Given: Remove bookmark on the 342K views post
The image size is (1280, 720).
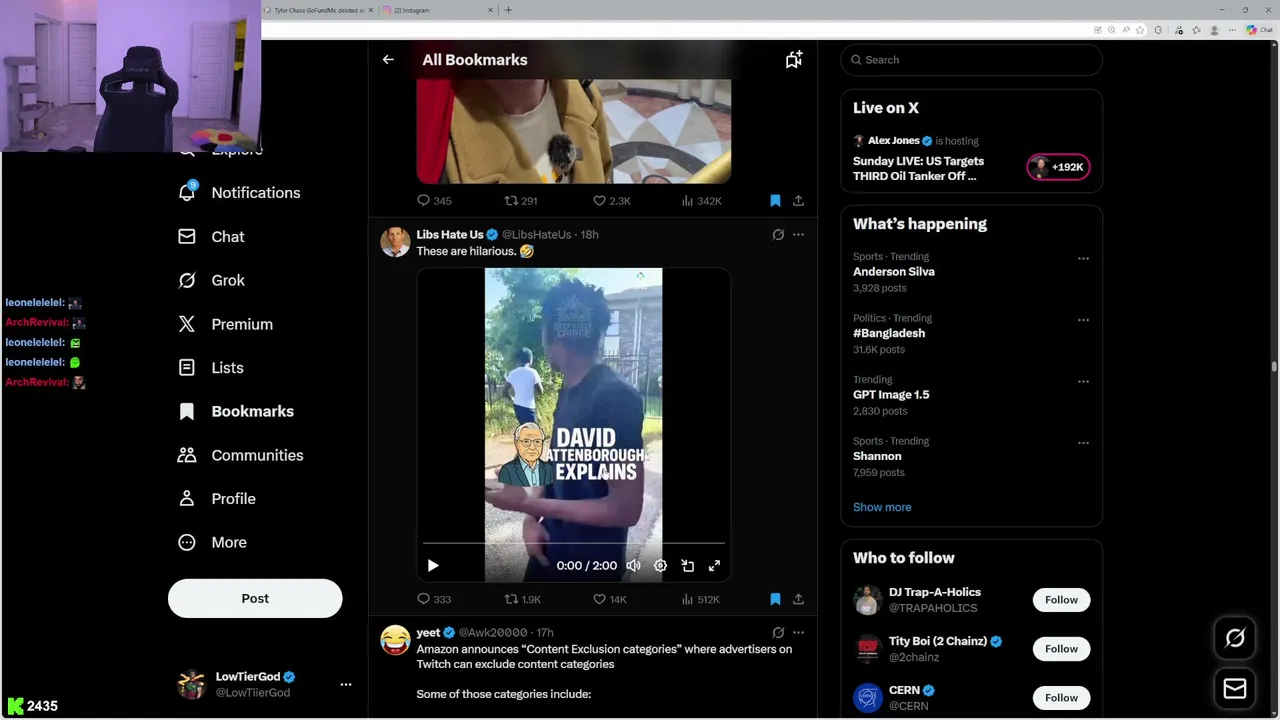Looking at the screenshot, I should (775, 201).
